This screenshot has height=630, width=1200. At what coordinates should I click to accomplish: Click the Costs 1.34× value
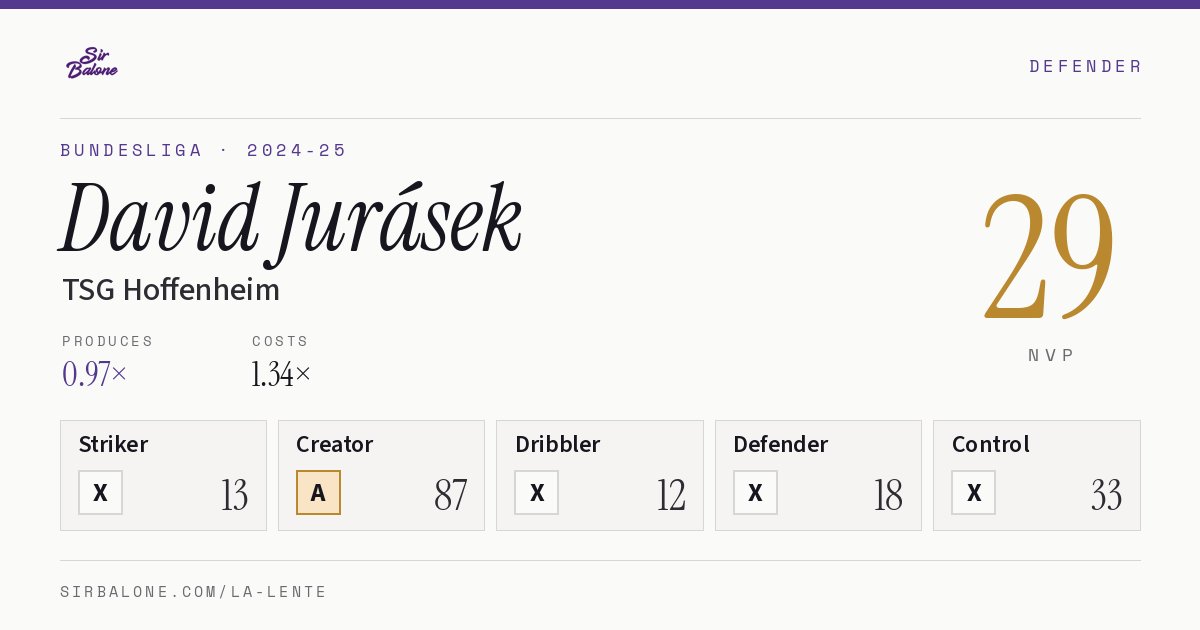[281, 374]
